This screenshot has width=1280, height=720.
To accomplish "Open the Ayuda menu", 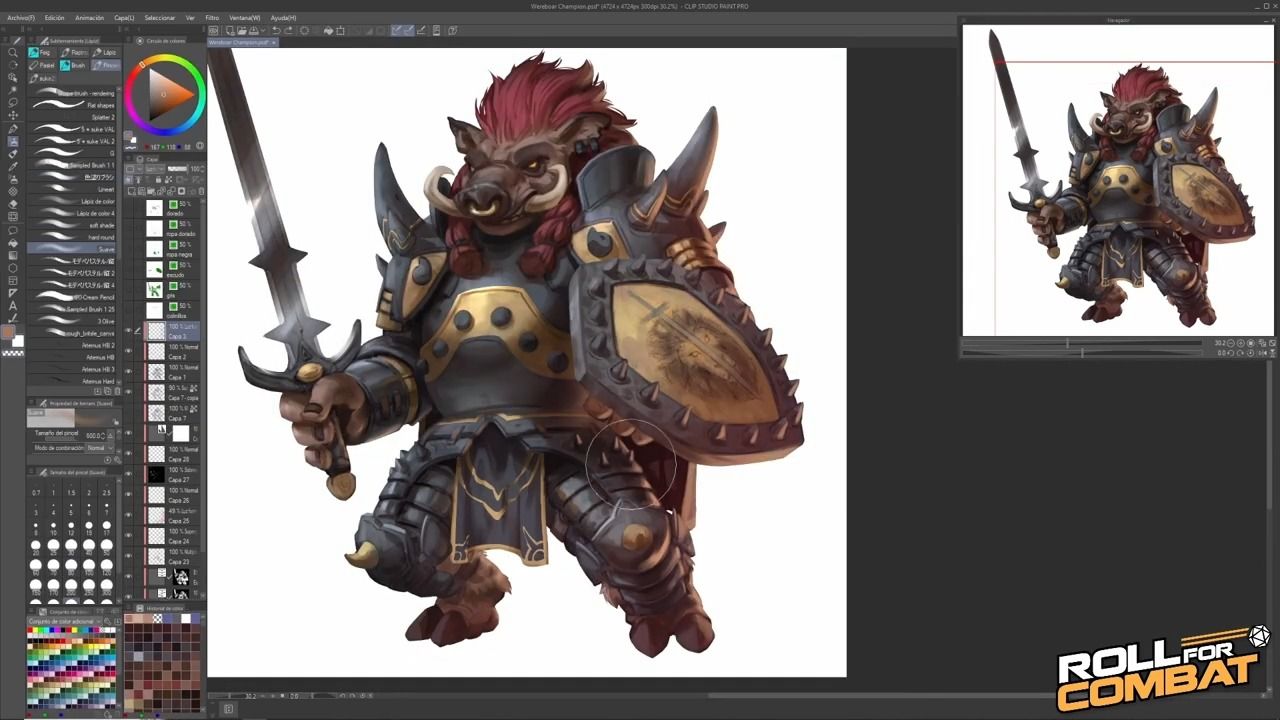I will coord(283,18).
